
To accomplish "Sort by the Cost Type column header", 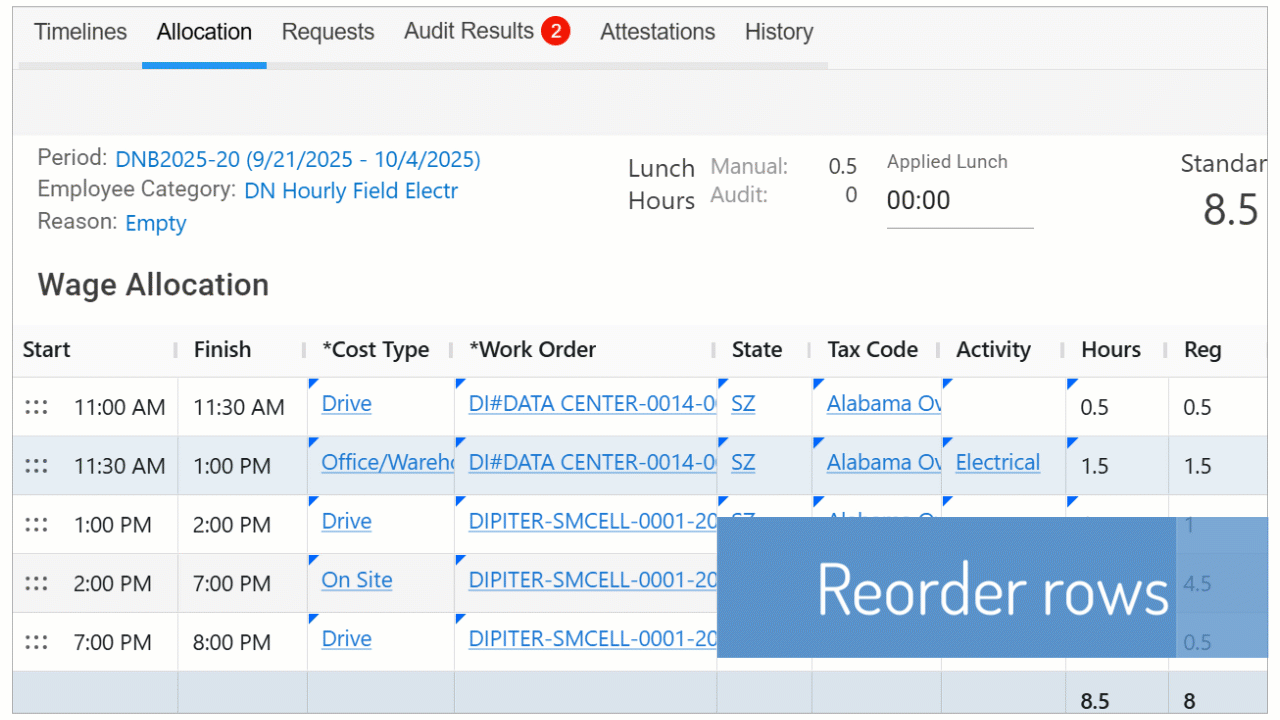I will pyautogui.click(x=376, y=350).
